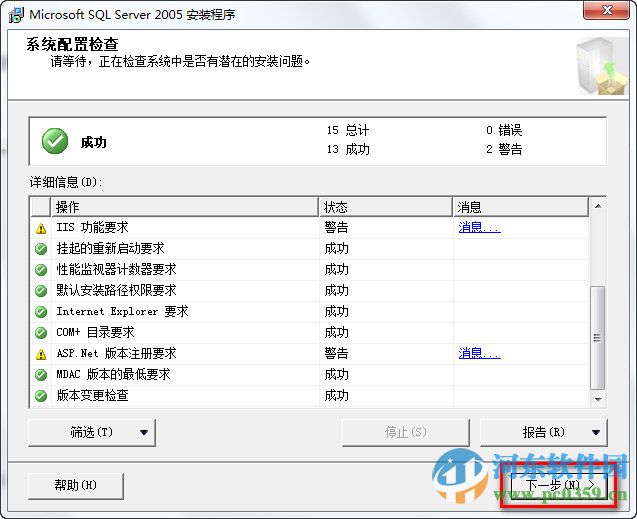The width and height of the screenshot is (637, 519).
Task: Select the 默认安装路径权限要求 row
Action: pos(310,291)
